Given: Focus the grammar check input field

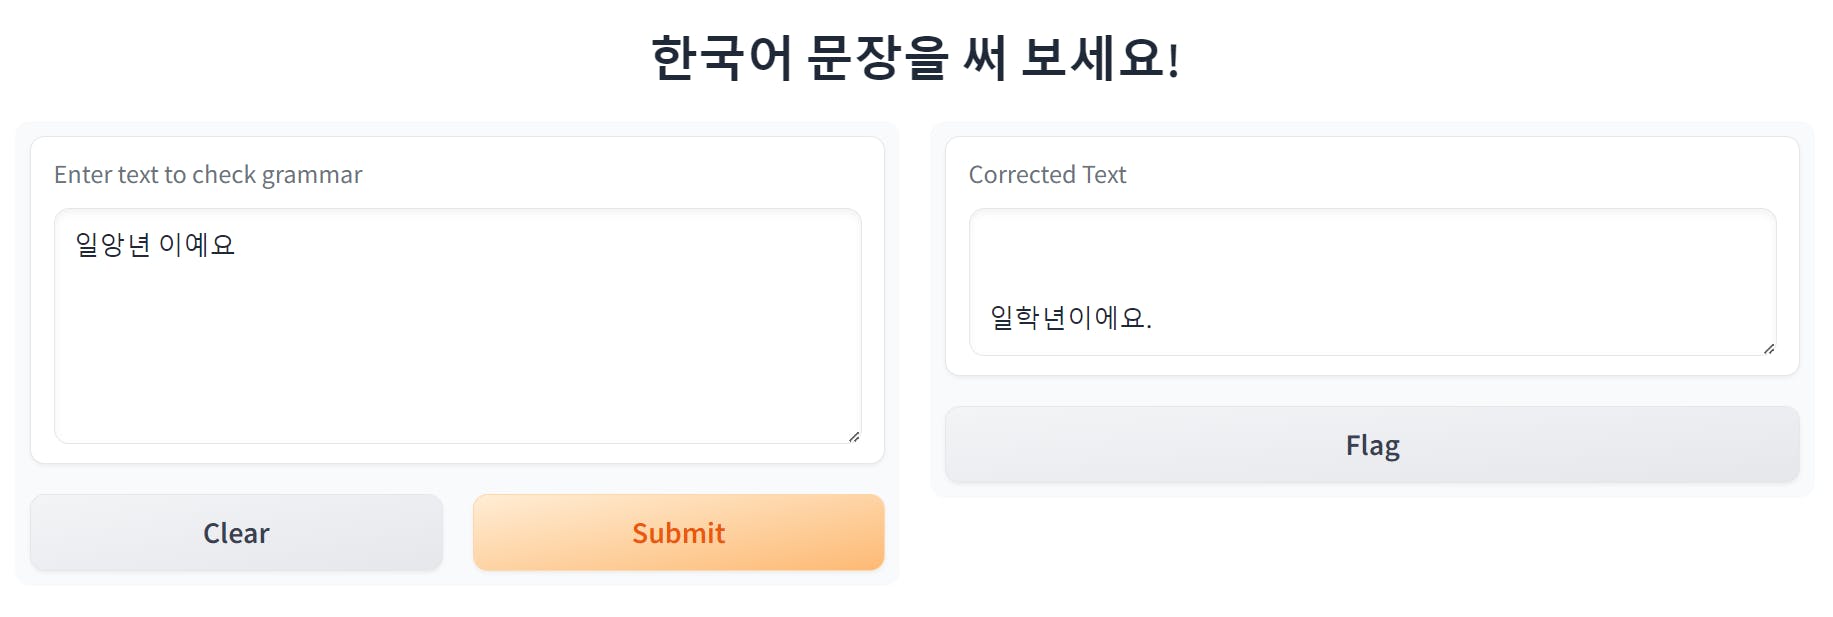Looking at the screenshot, I should 457,325.
